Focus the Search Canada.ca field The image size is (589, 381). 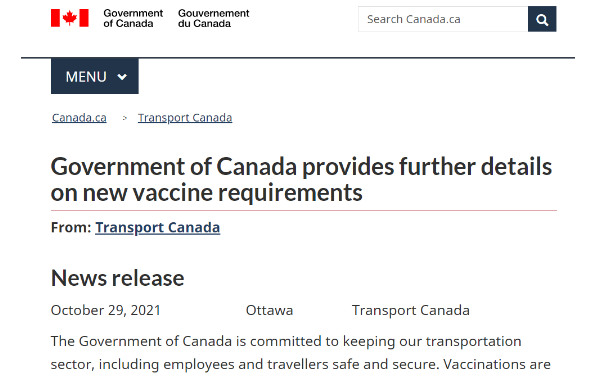click(x=443, y=19)
